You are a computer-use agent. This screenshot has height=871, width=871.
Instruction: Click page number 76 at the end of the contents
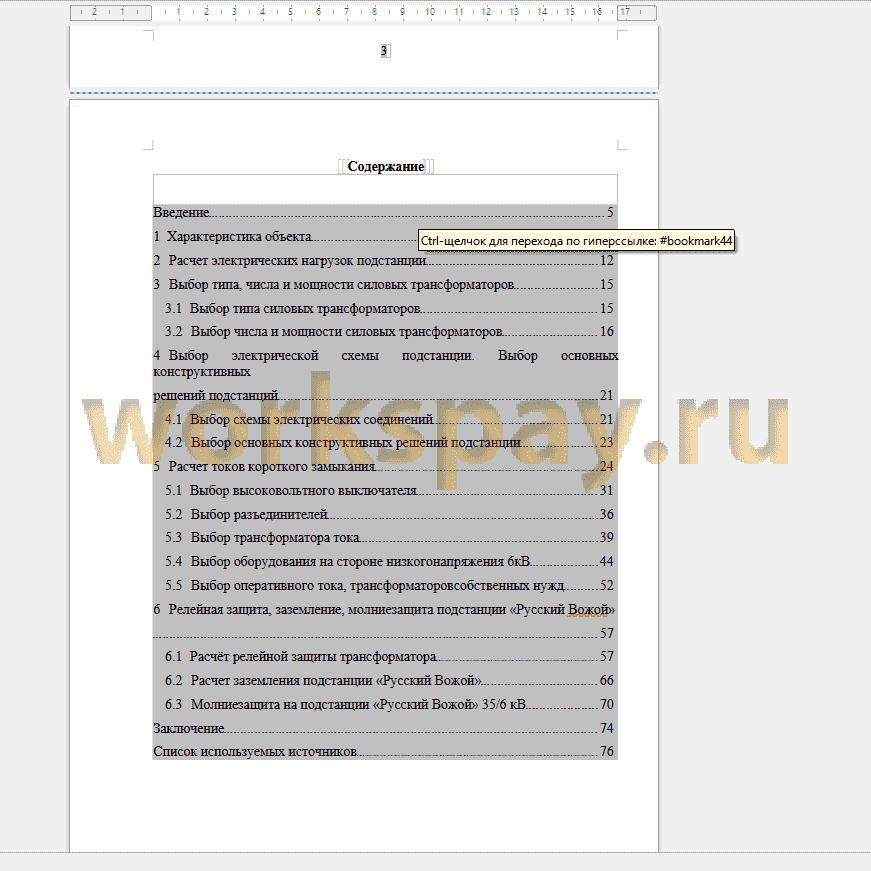607,752
